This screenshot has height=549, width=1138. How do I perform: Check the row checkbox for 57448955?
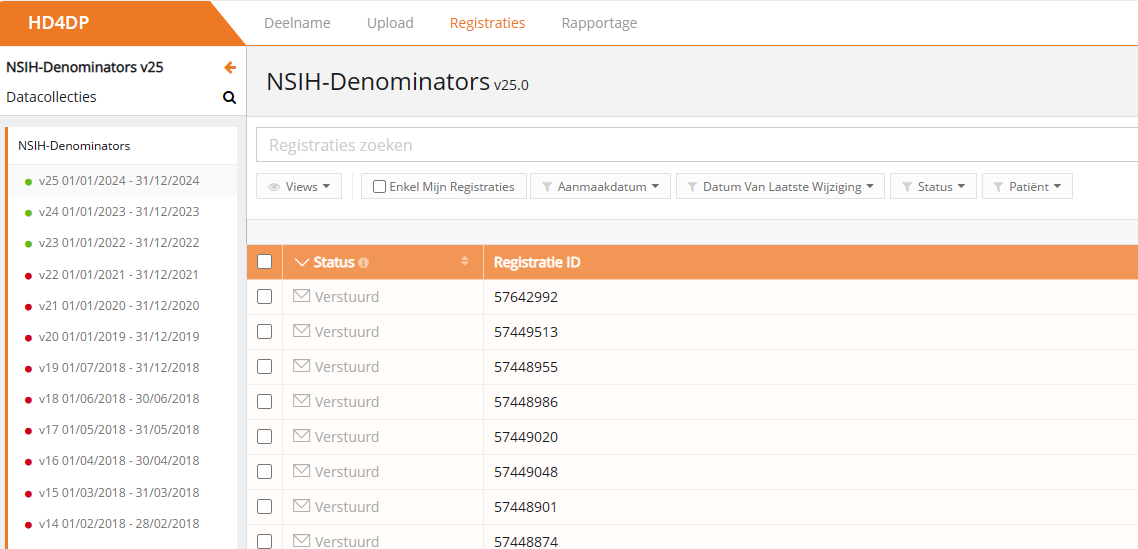[x=264, y=367]
